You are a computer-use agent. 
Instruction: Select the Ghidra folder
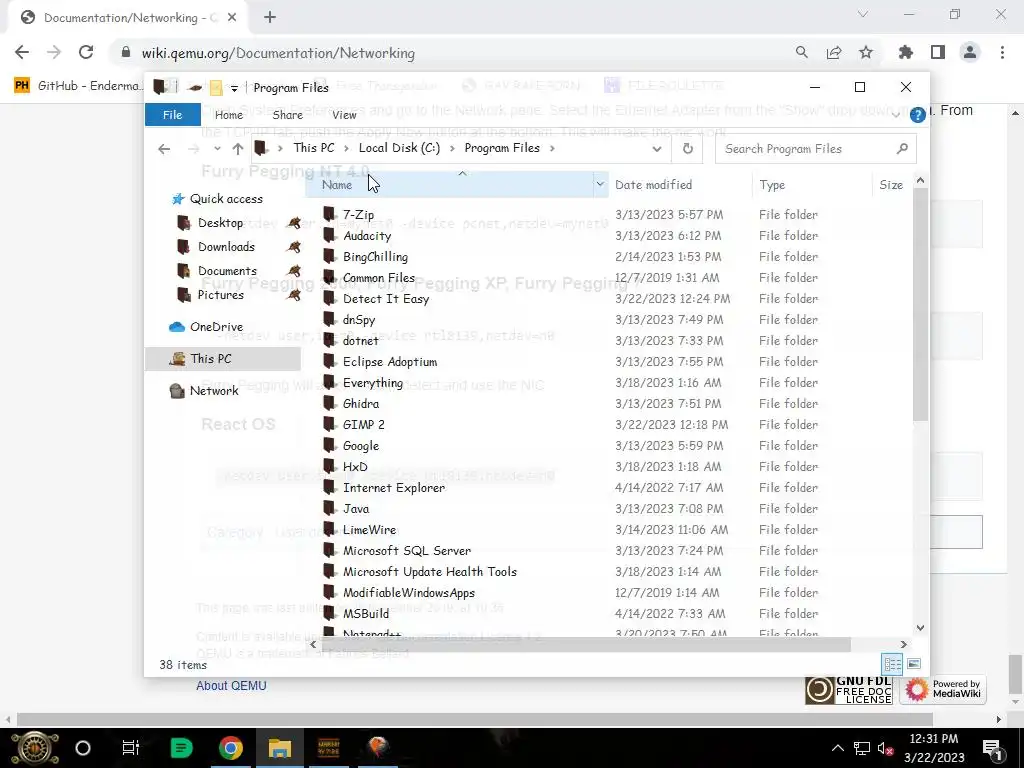360,404
